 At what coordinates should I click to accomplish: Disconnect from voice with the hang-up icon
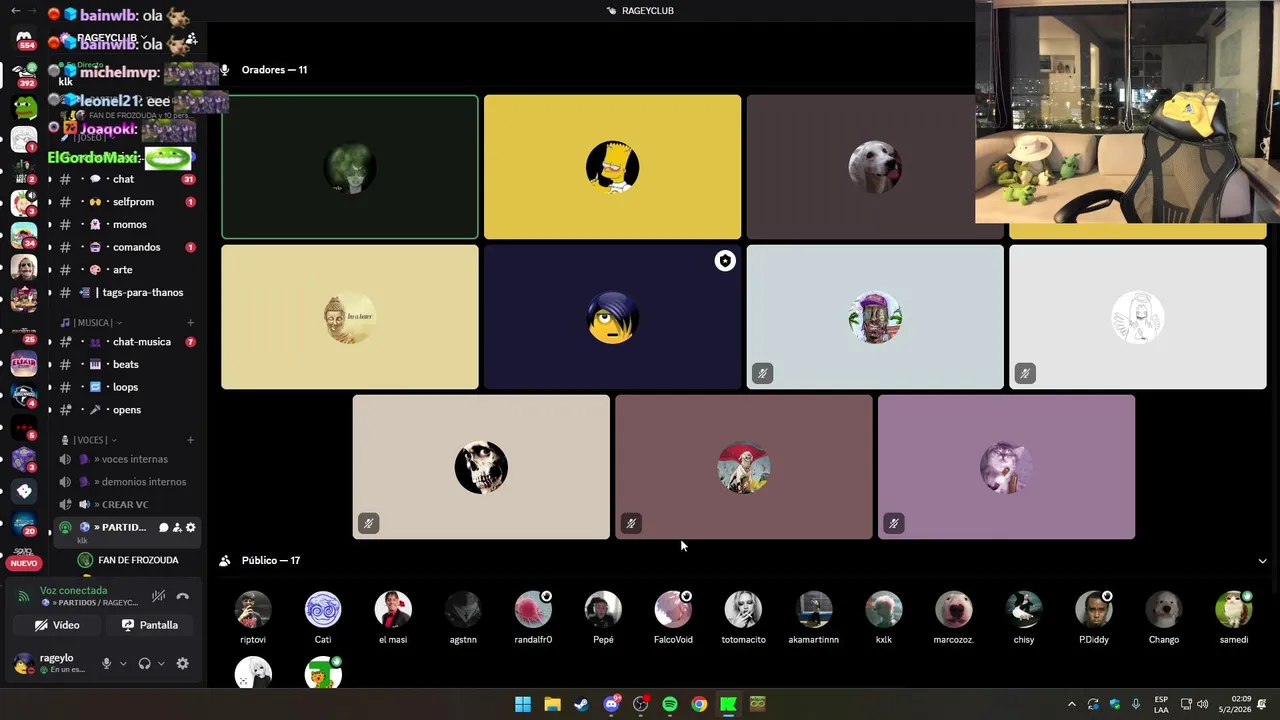(x=183, y=597)
